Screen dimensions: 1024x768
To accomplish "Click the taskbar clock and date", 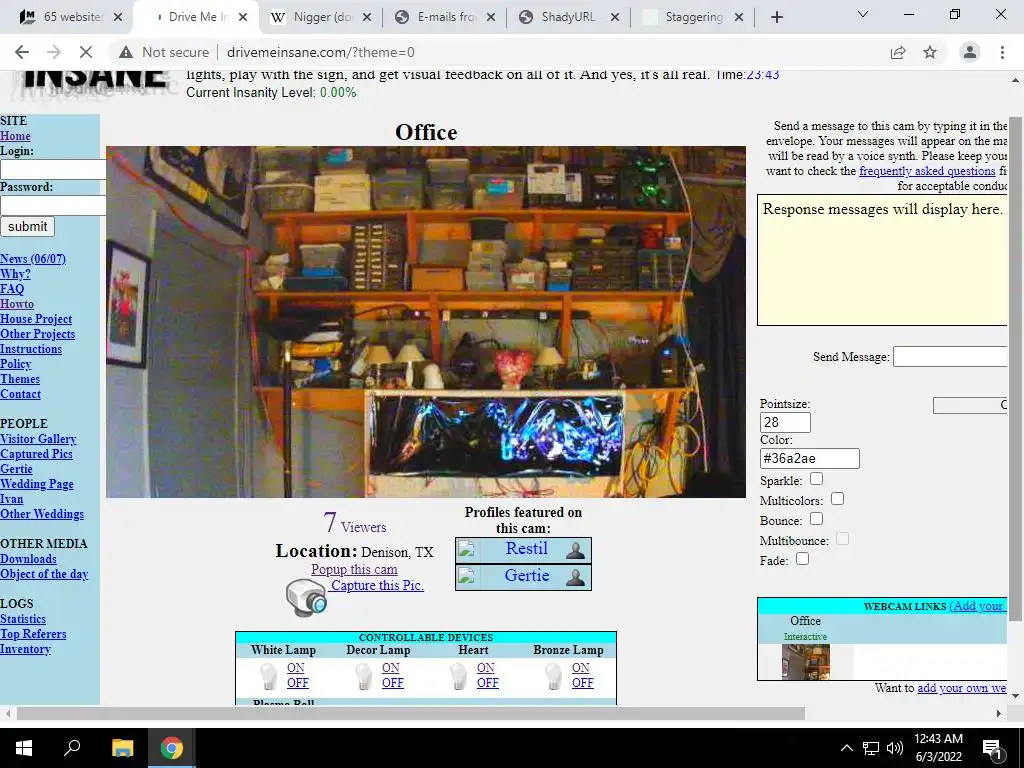I will coord(938,748).
